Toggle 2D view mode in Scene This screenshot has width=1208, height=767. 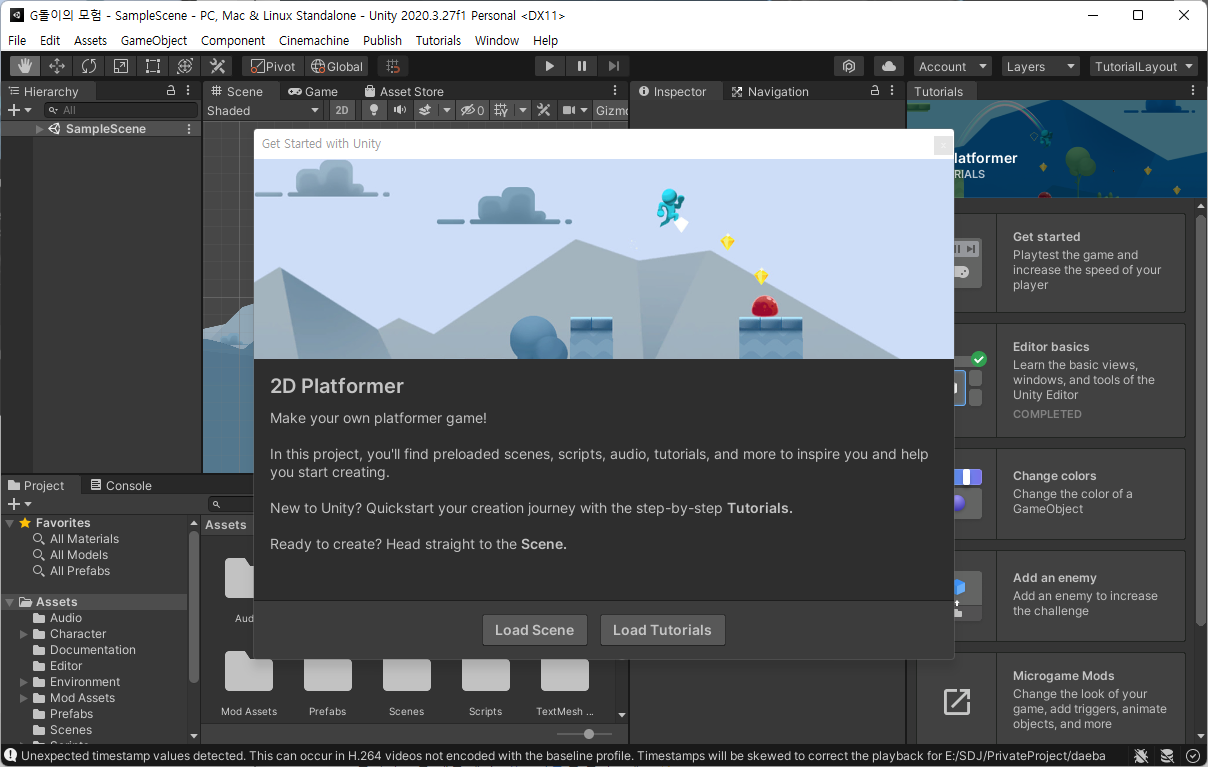342,110
